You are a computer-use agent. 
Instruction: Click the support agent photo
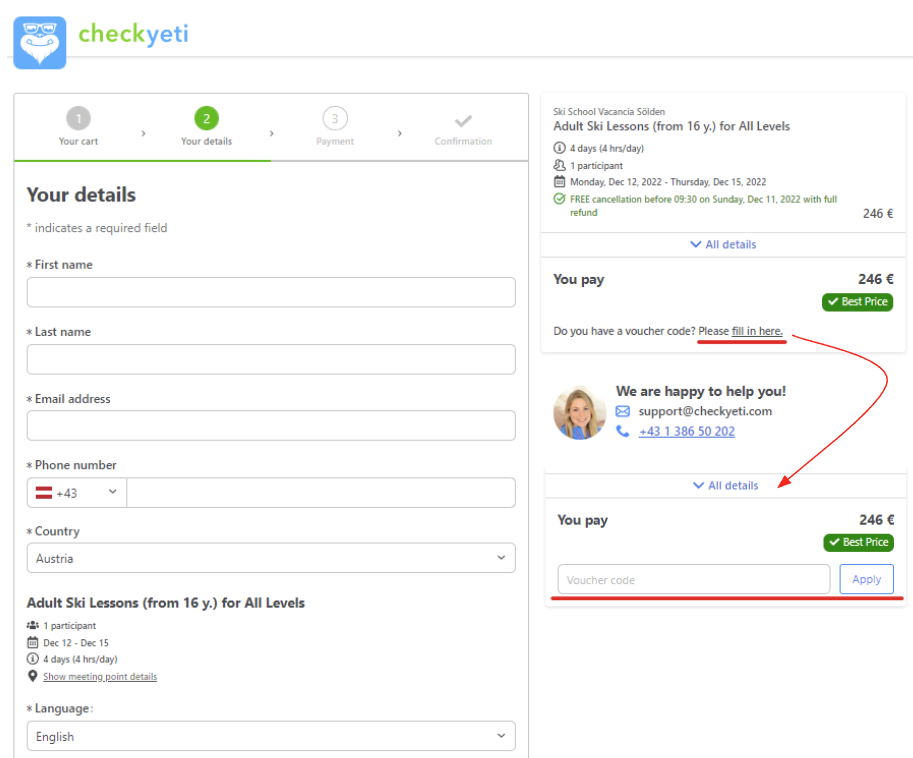click(579, 413)
